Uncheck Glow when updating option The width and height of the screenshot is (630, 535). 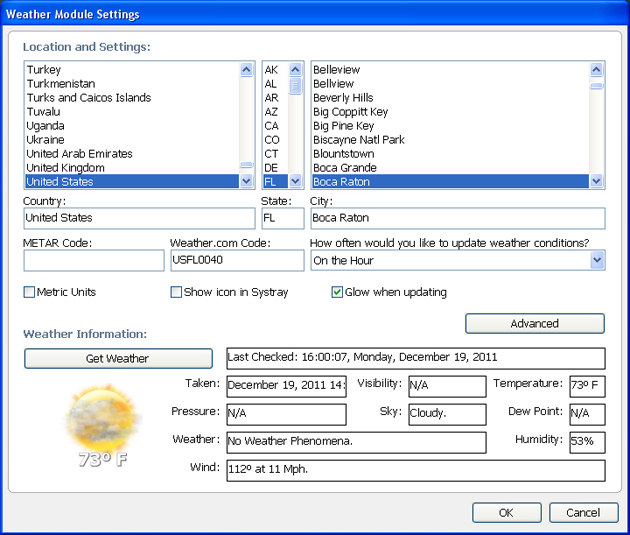[338, 292]
